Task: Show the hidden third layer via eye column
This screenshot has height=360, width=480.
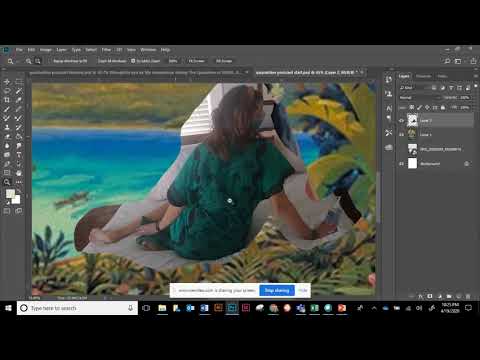Action: (401, 149)
